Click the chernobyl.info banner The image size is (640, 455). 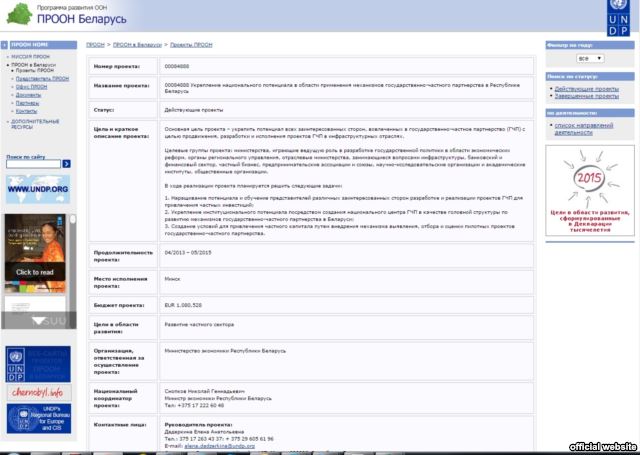point(37,393)
